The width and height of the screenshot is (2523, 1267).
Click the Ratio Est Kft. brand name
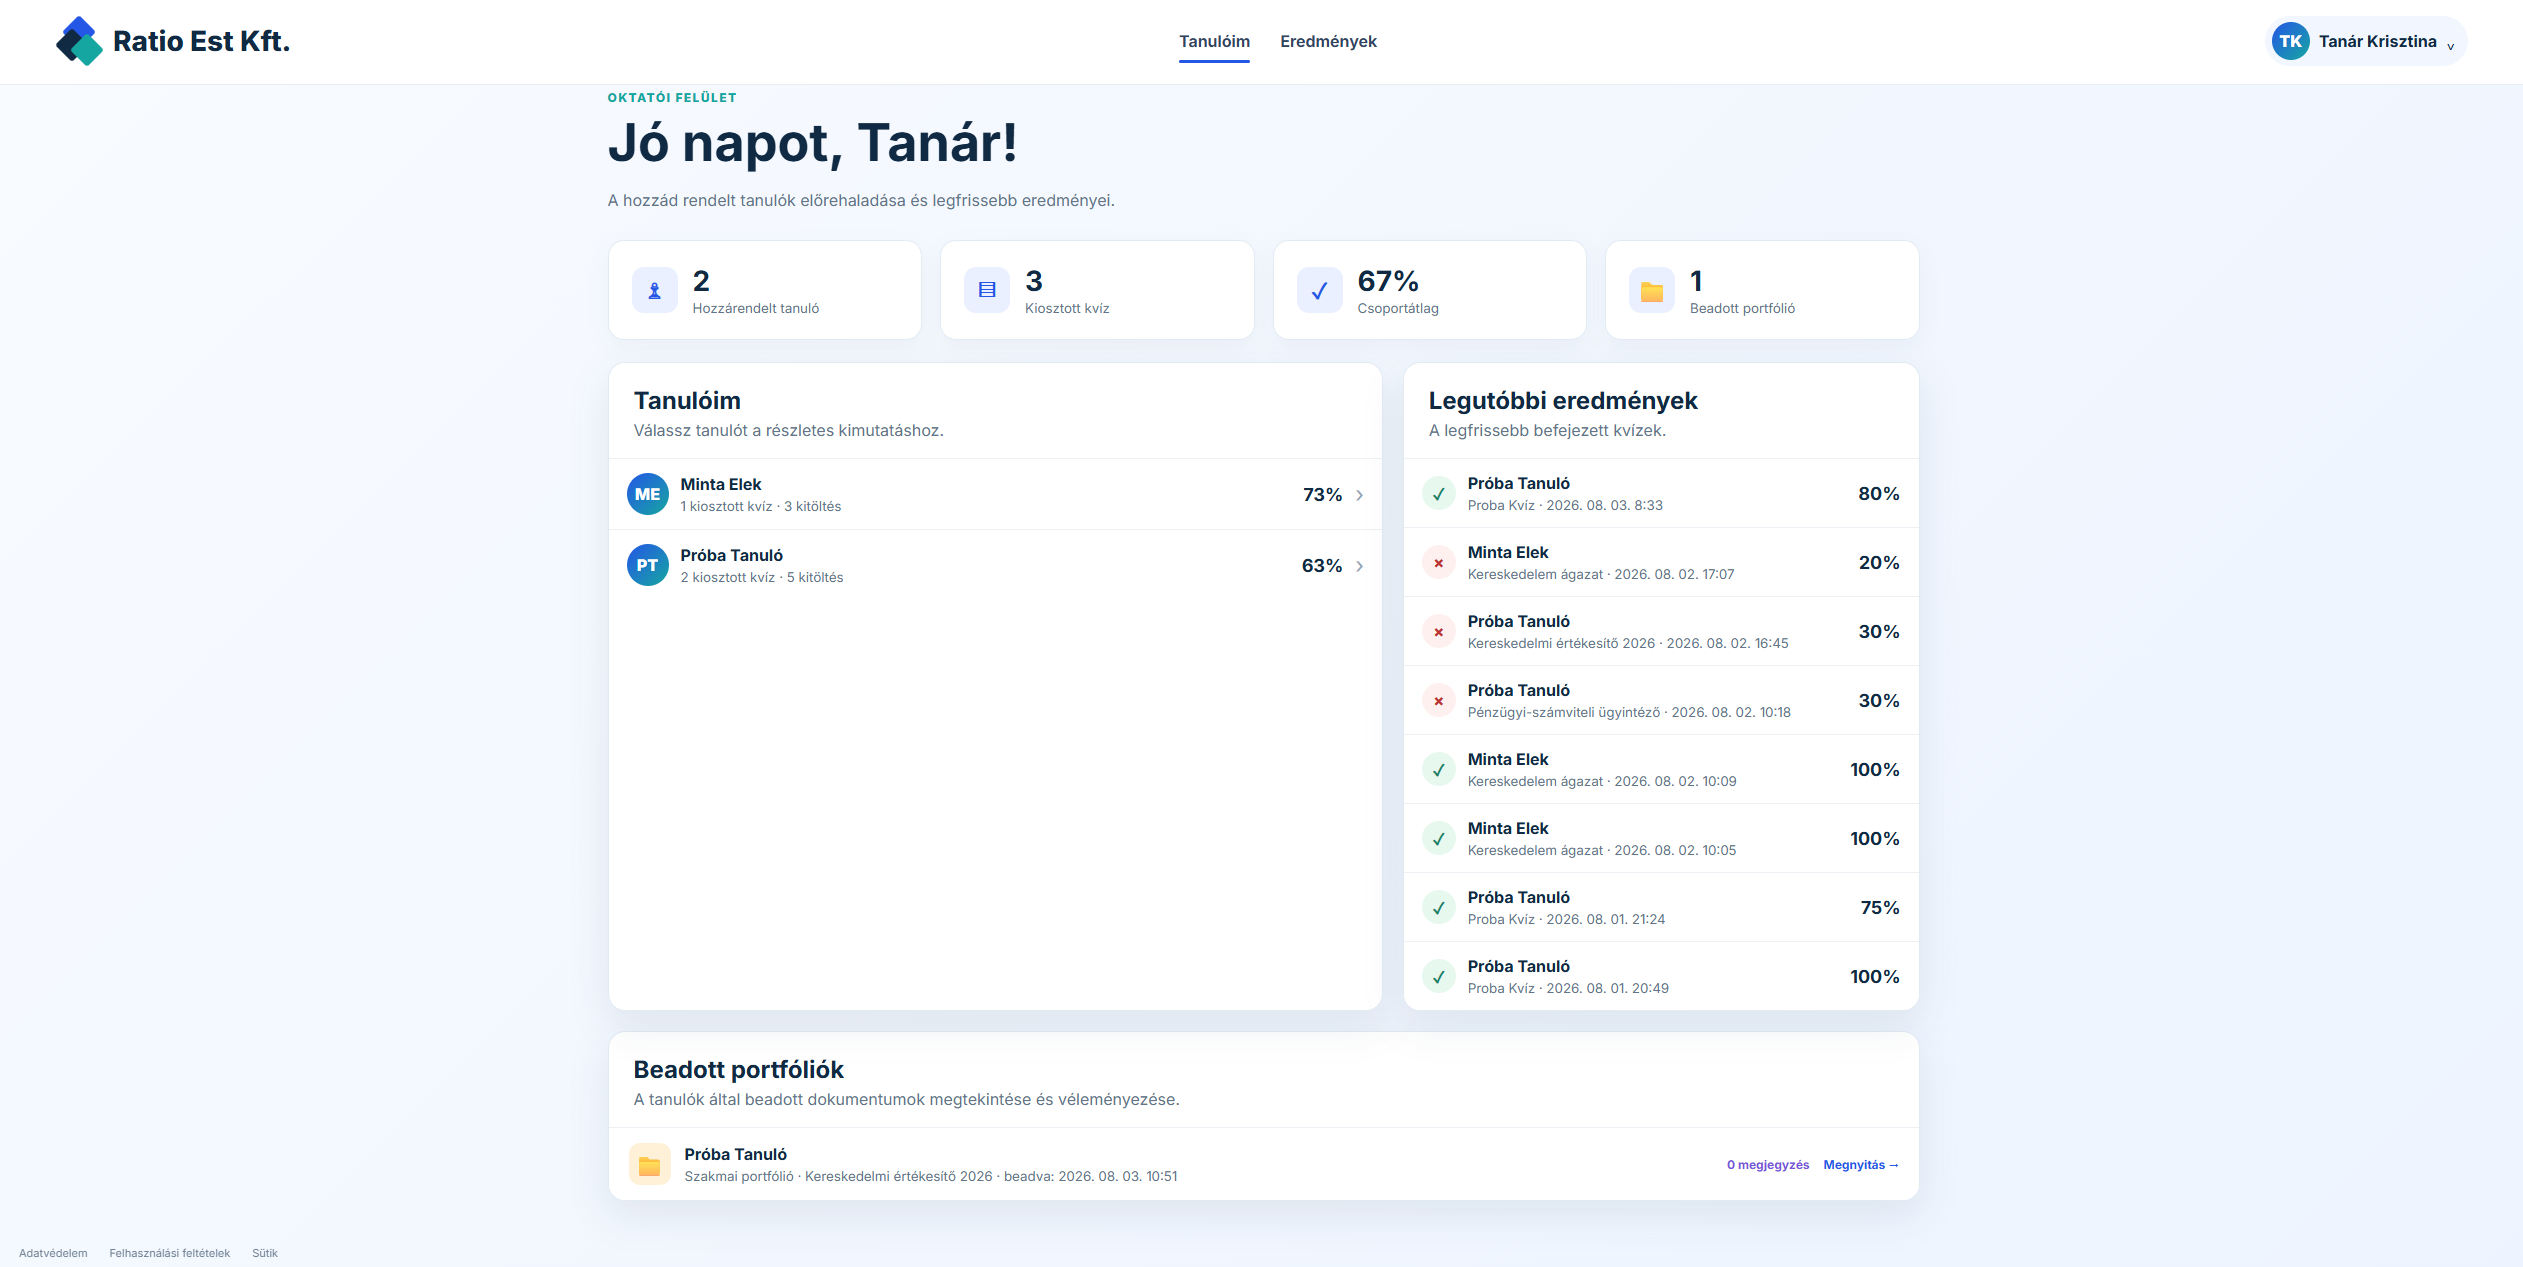click(x=201, y=41)
